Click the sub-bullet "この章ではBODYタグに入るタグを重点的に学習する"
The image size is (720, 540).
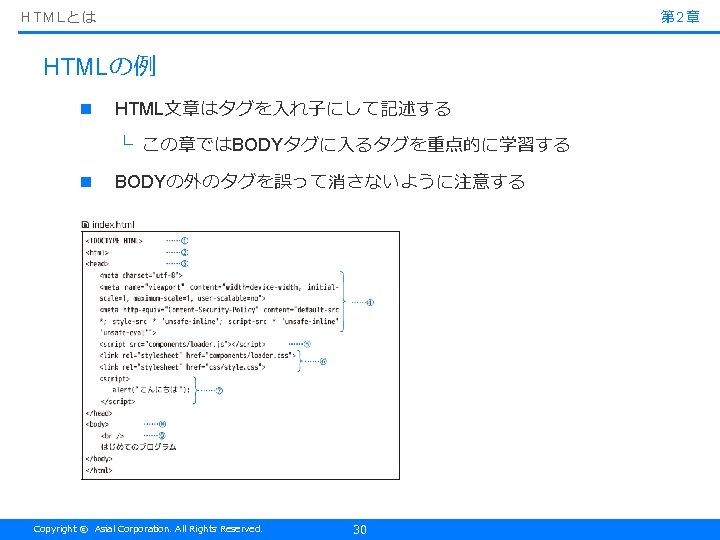356,145
